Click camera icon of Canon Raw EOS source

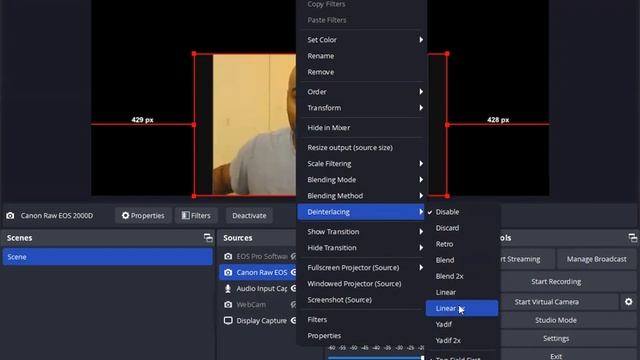[228, 272]
